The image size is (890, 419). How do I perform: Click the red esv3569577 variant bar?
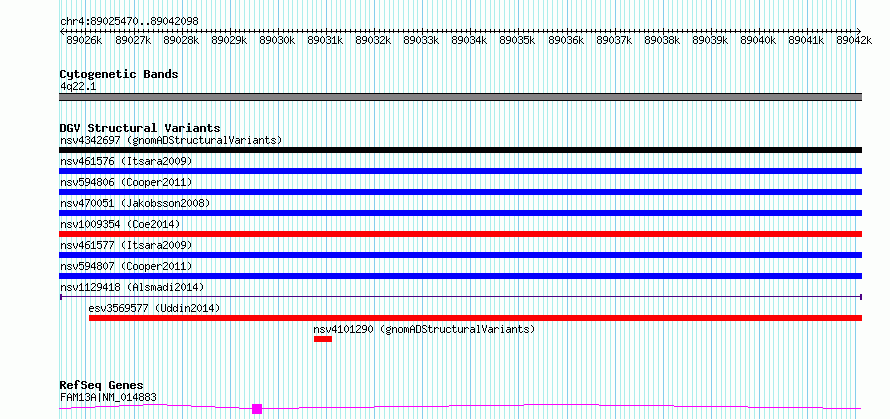point(476,318)
